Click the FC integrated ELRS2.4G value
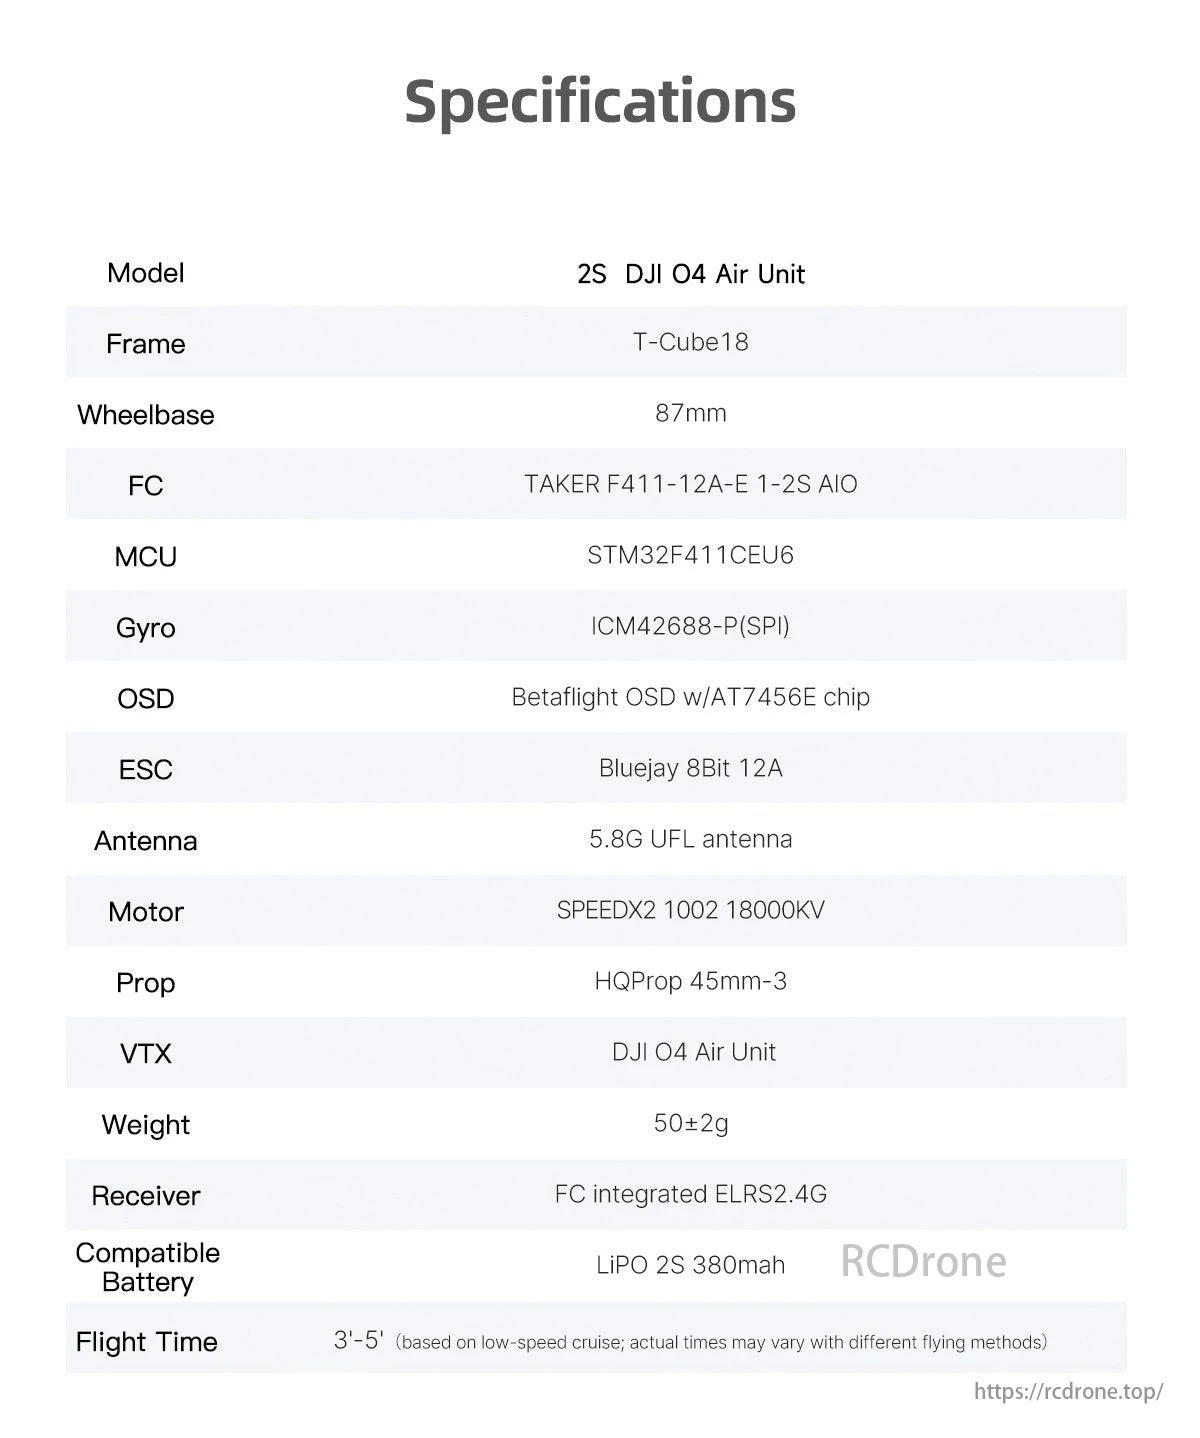Screen dimensions: 1200x1438 [691, 1194]
